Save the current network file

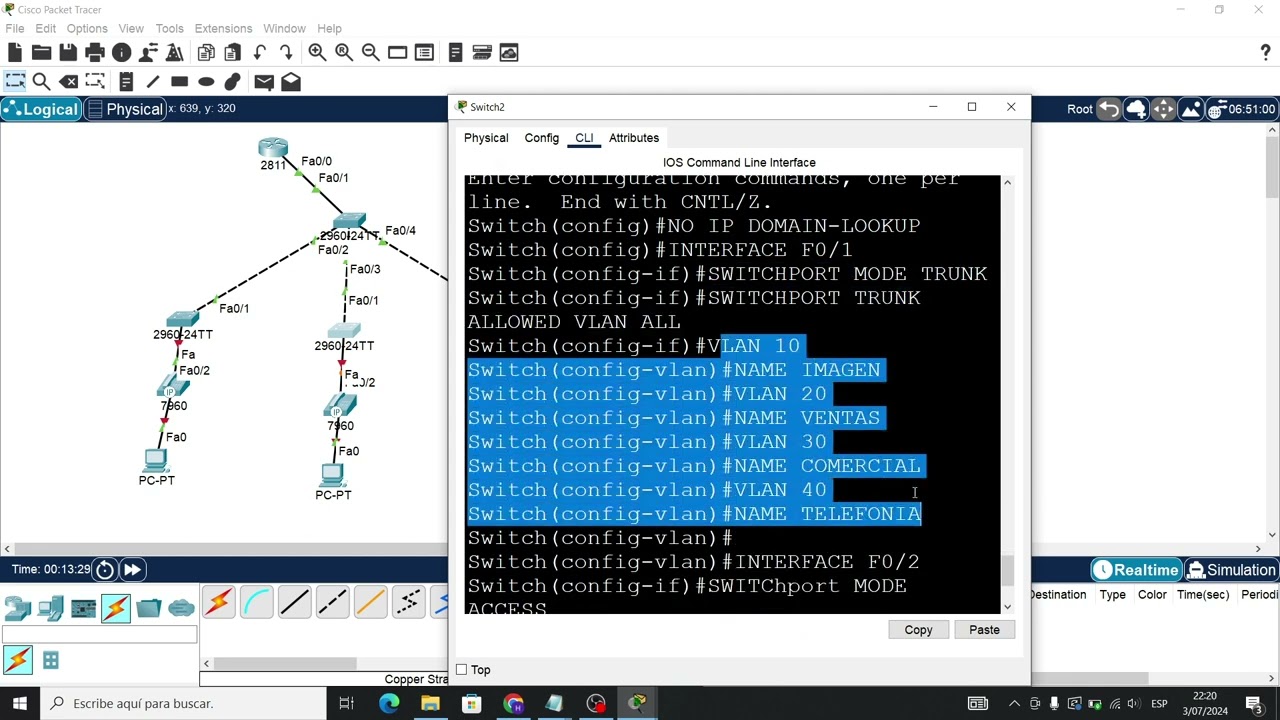pyautogui.click(x=68, y=52)
